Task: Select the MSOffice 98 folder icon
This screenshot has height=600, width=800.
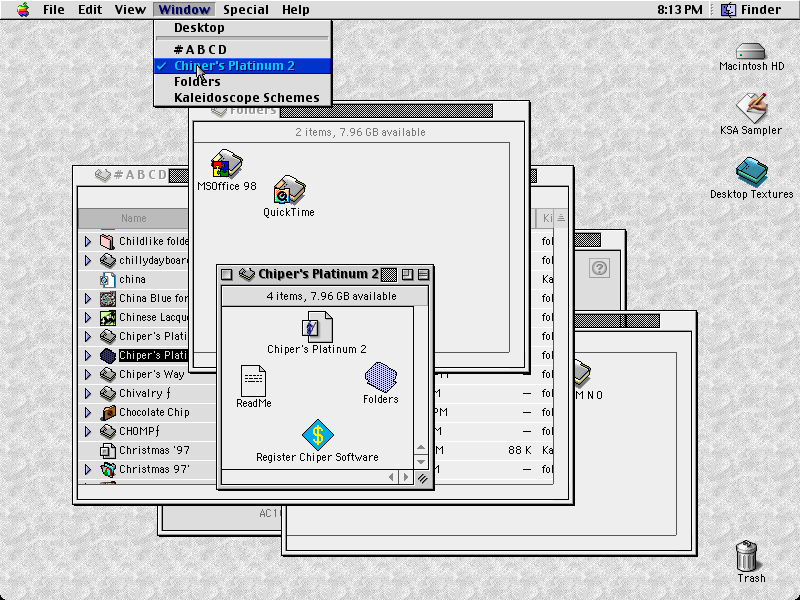Action: (227, 164)
